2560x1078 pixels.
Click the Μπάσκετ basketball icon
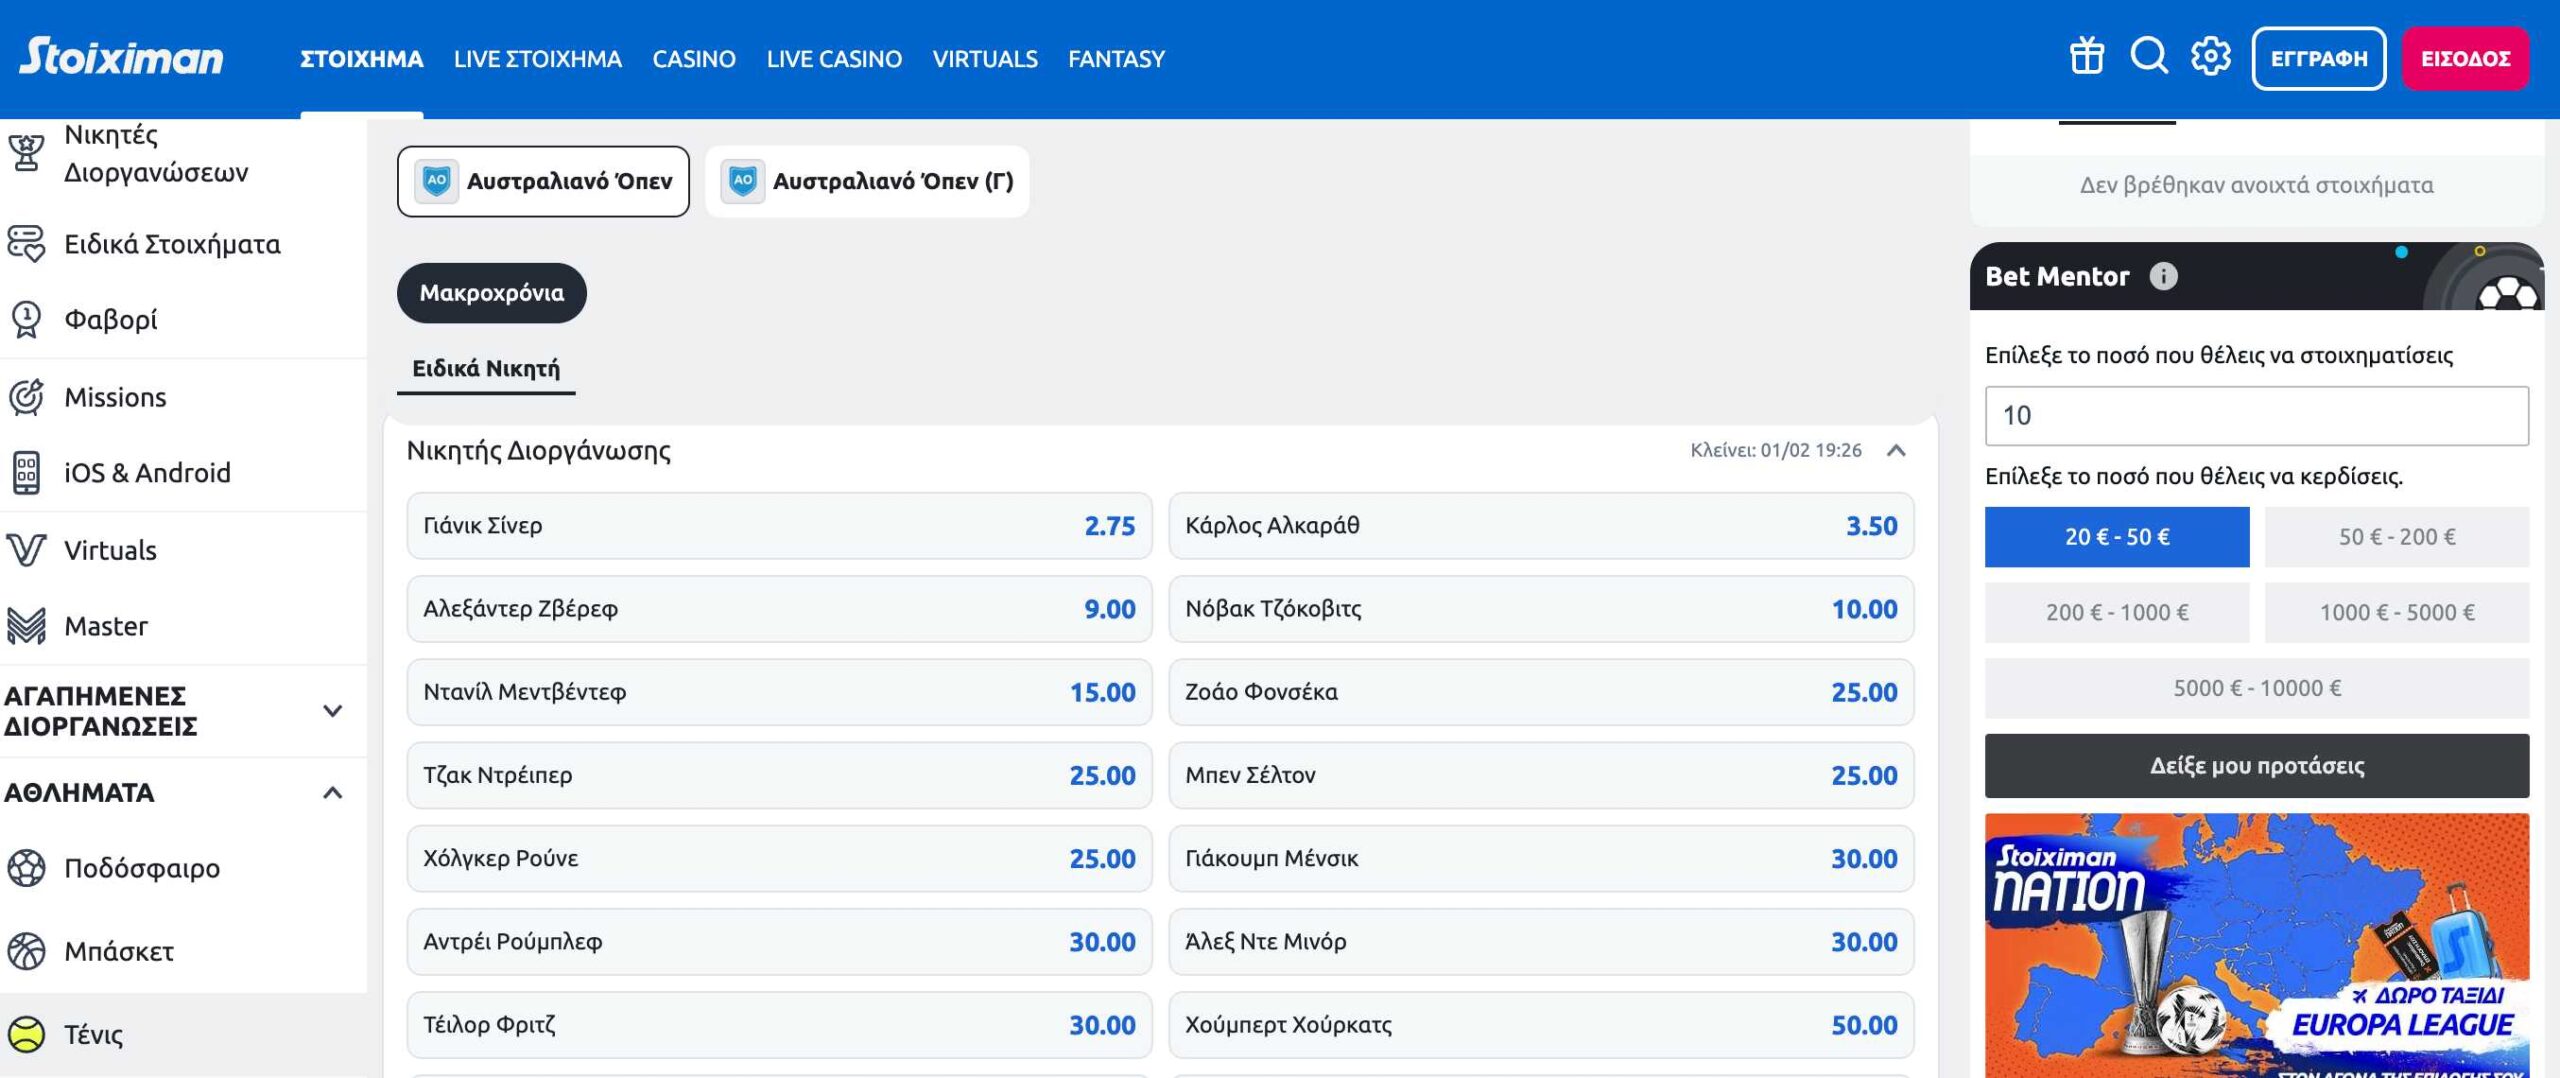click(x=26, y=951)
